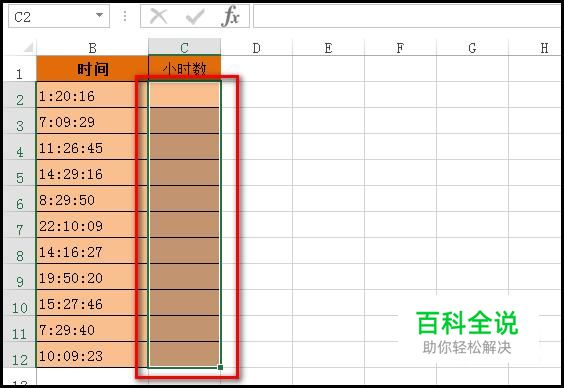
Task: Select row 5 header
Action: click(x=20, y=173)
